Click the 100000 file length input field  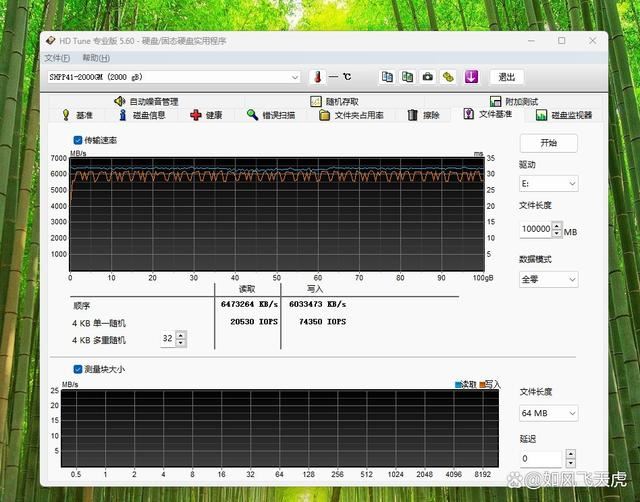tap(536, 229)
